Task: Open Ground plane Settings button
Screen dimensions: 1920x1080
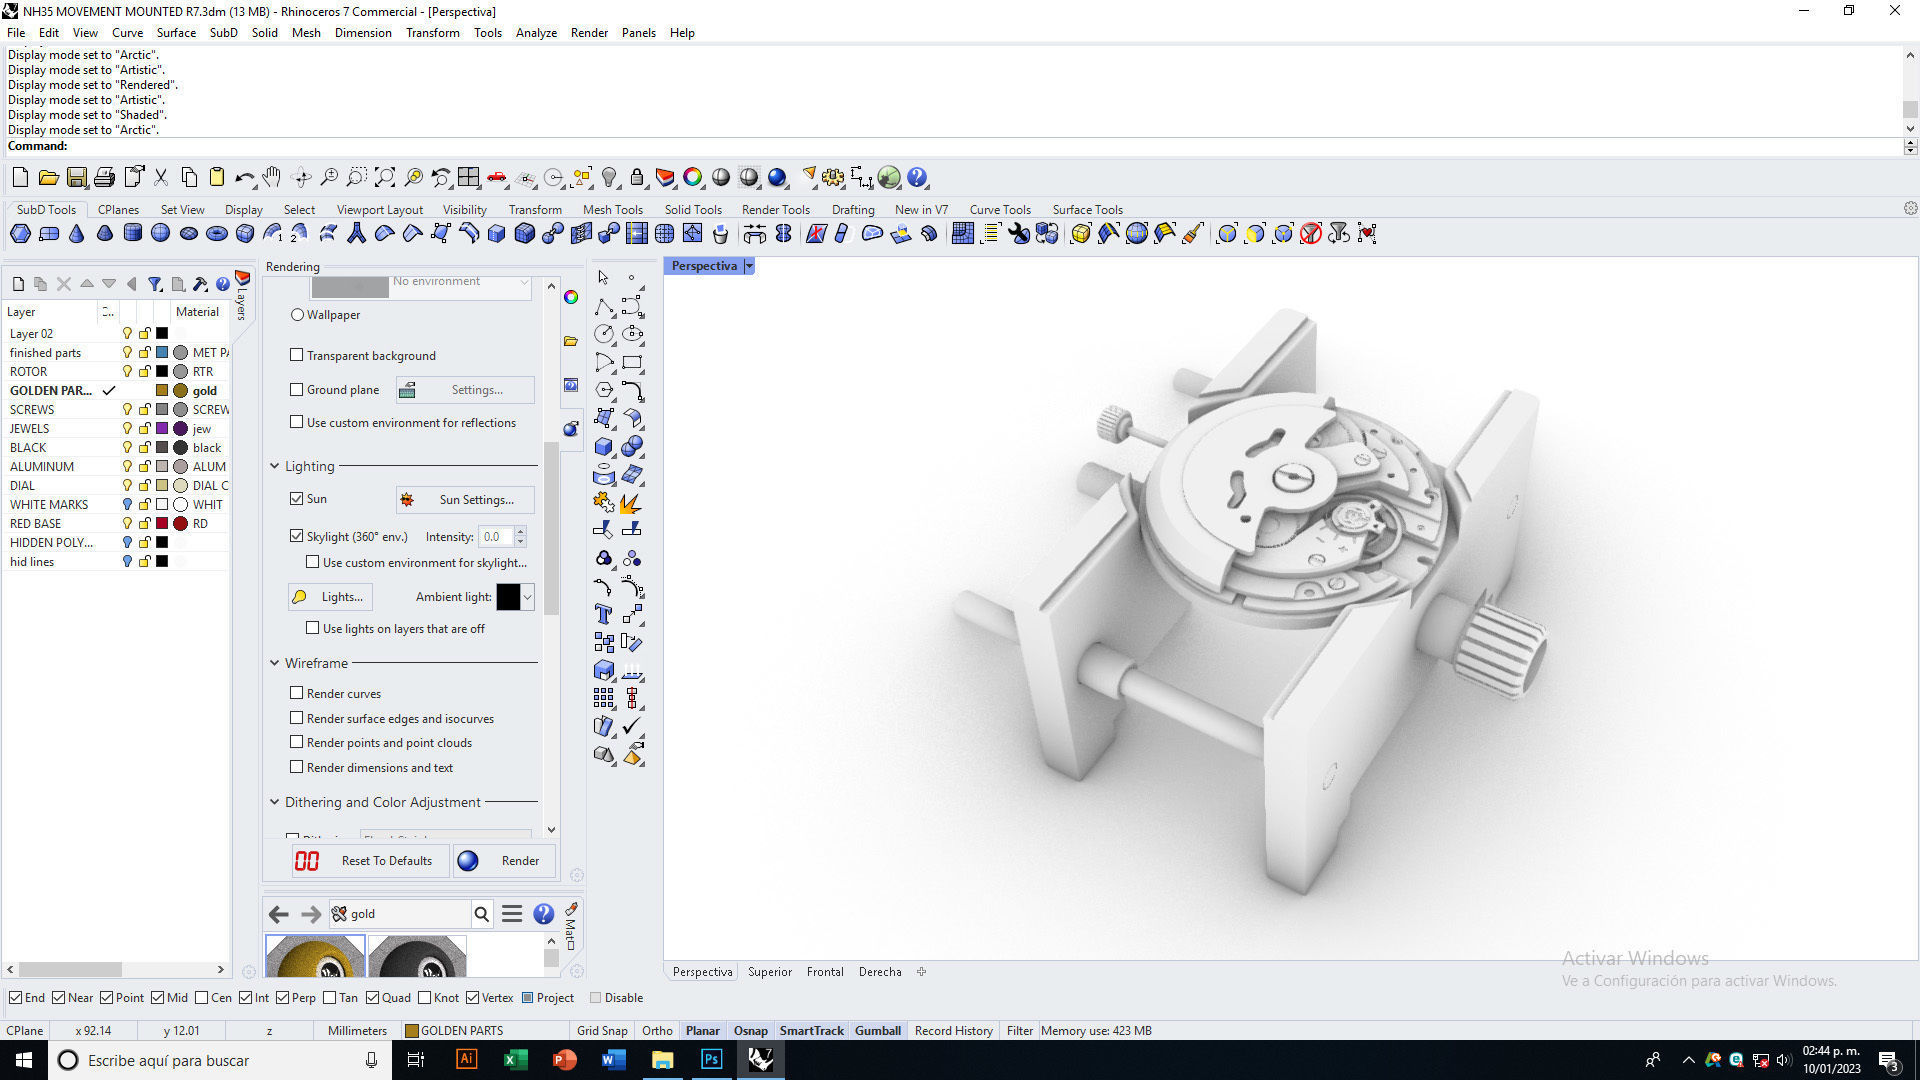Action: 465,390
